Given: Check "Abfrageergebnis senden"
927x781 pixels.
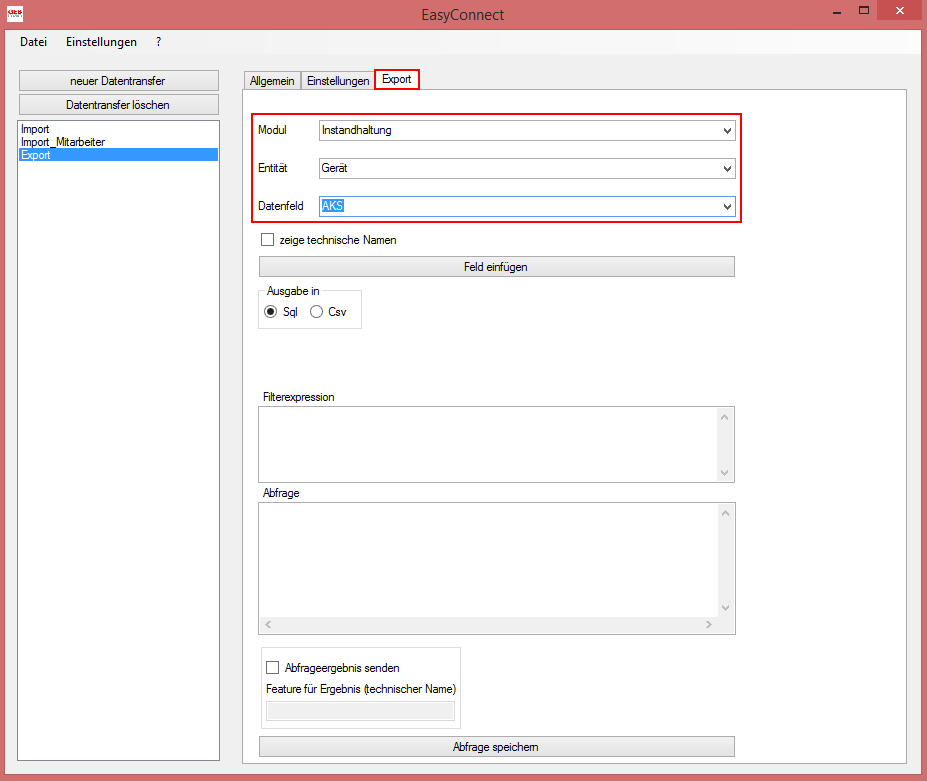Looking at the screenshot, I should tap(272, 667).
